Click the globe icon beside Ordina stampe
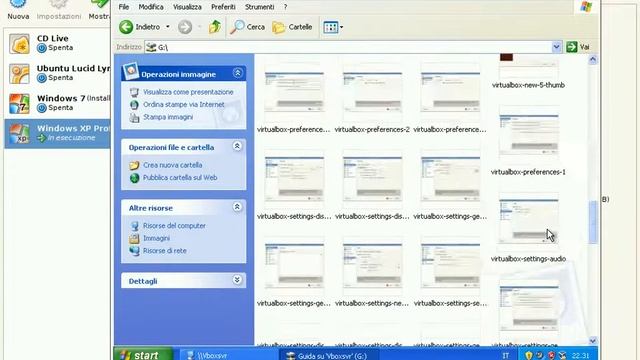 tap(134, 104)
